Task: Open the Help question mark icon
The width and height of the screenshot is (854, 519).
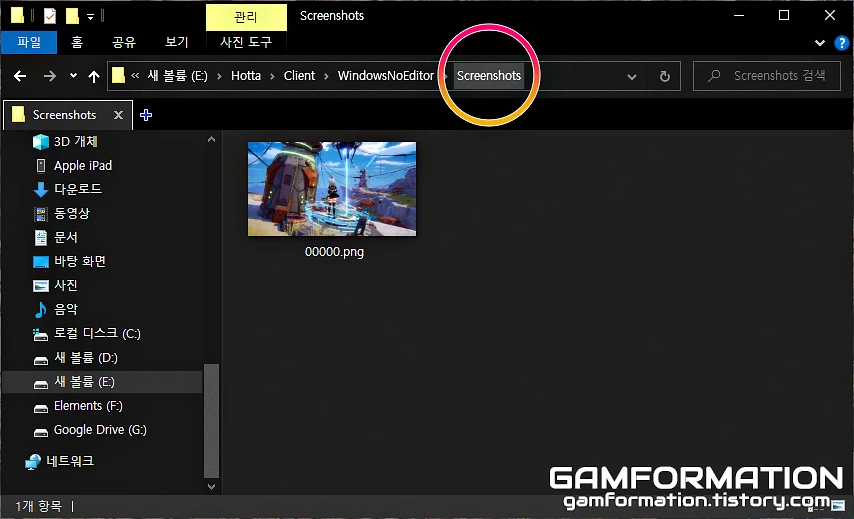Action: (841, 42)
